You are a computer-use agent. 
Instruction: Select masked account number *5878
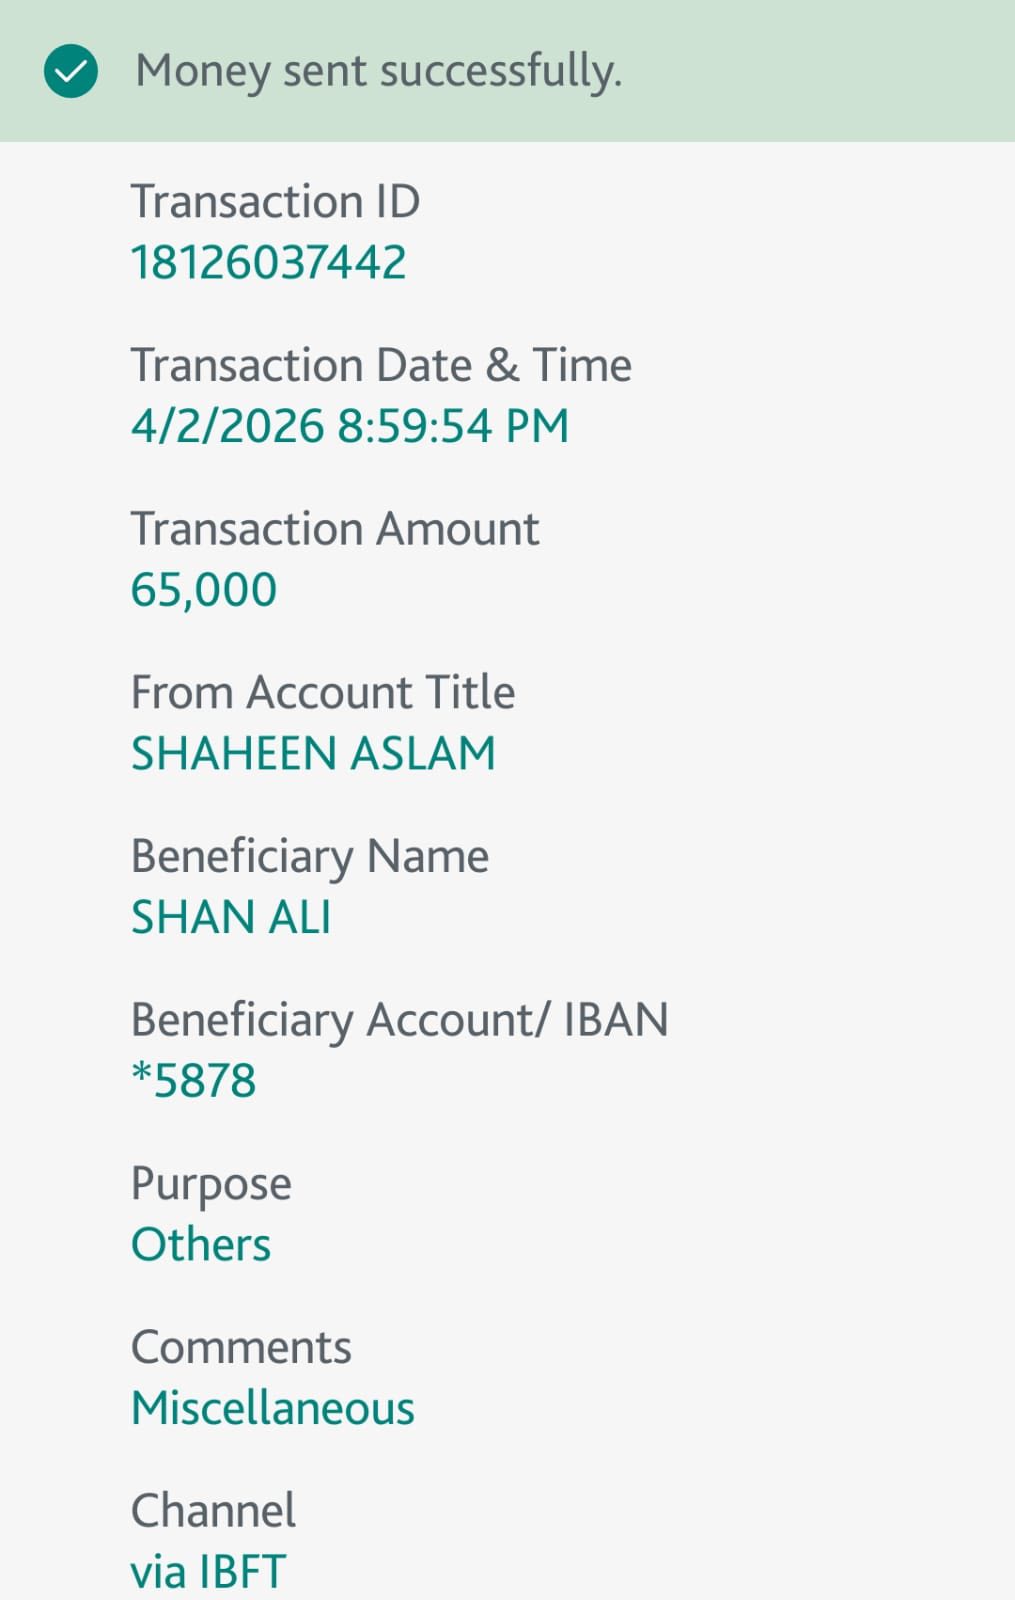click(194, 1080)
